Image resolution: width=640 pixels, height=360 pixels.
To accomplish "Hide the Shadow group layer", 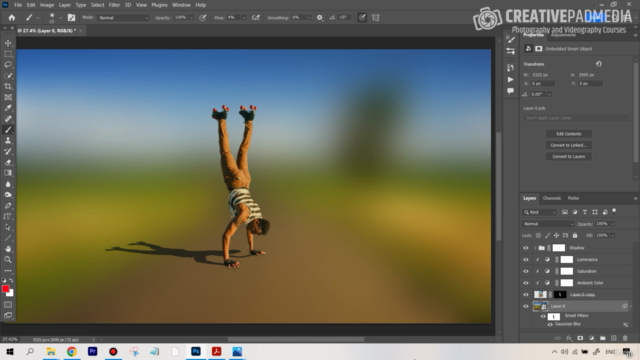I will point(526,248).
